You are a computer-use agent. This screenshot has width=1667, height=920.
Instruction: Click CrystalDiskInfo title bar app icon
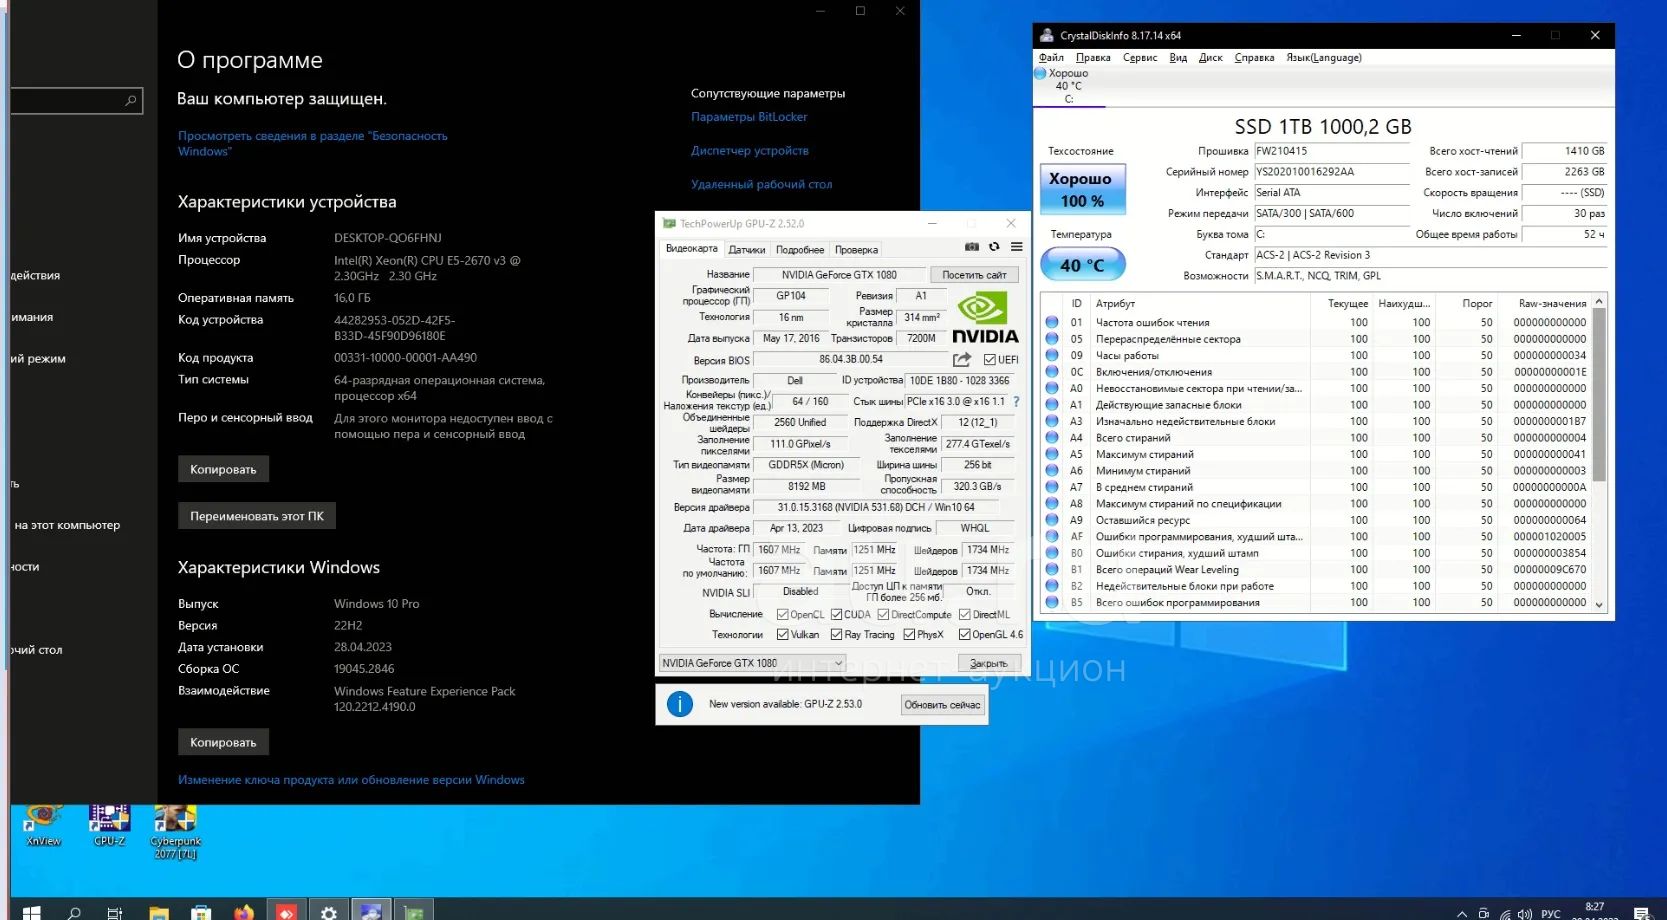point(1047,35)
